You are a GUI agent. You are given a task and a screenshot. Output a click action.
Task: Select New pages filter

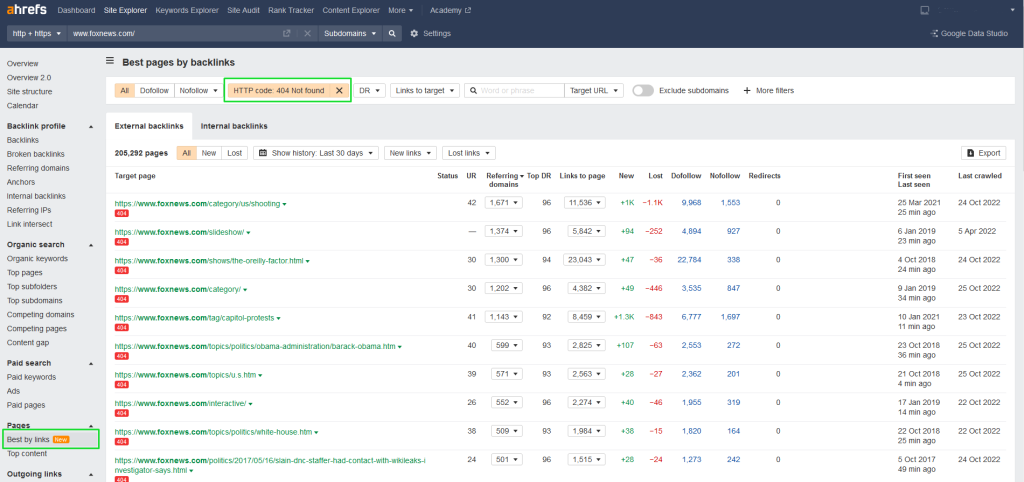(209, 153)
